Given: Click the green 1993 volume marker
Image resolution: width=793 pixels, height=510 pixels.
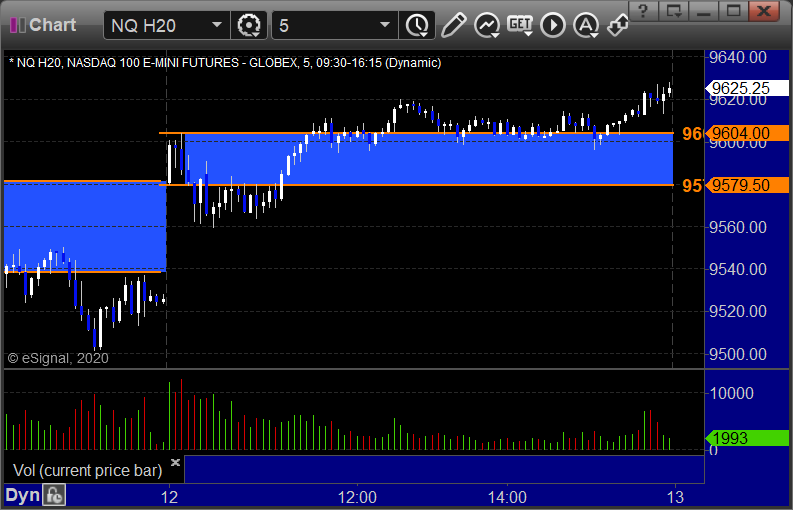Looking at the screenshot, I should click(x=746, y=438).
